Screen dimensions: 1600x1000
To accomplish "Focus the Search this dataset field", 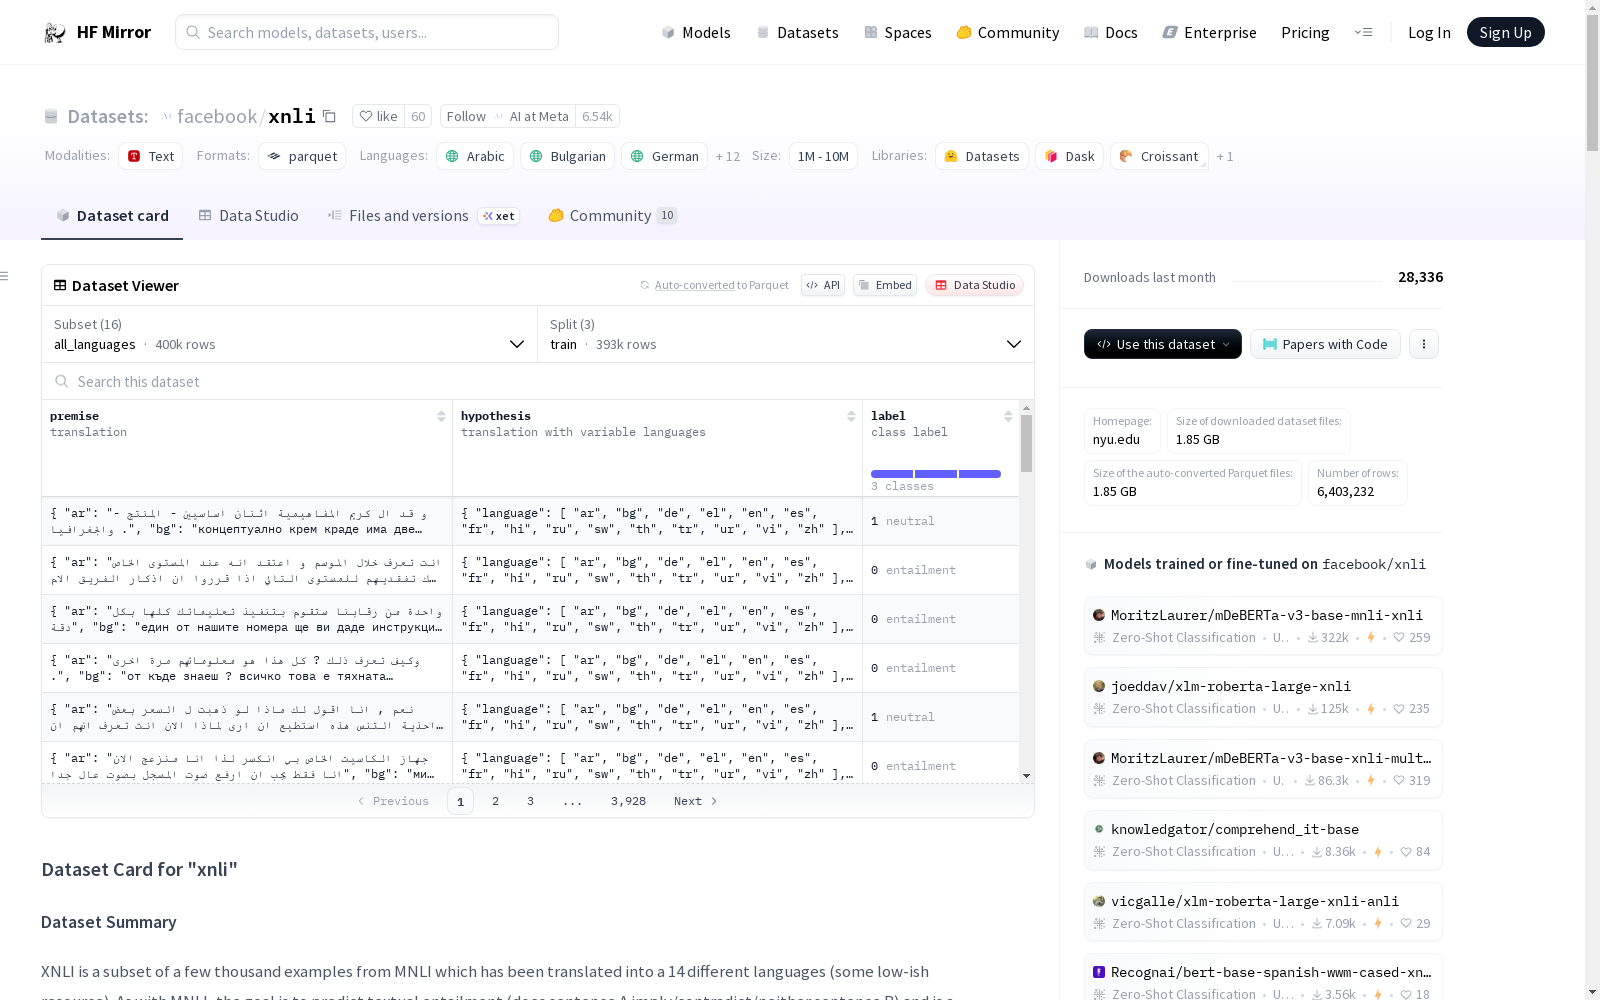I will 538,381.
